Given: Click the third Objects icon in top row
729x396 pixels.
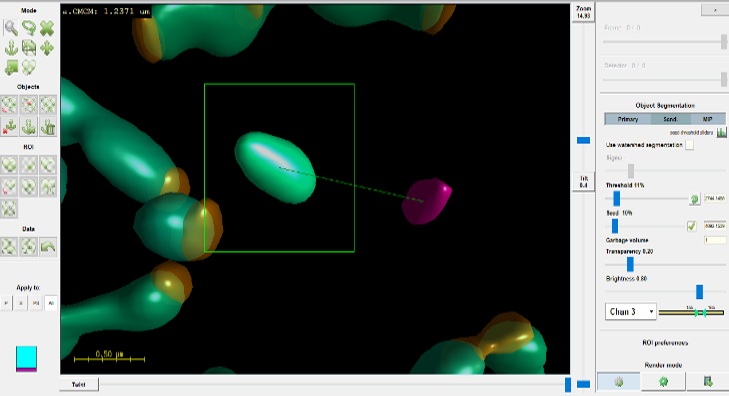Looking at the screenshot, I should pos(48,105).
